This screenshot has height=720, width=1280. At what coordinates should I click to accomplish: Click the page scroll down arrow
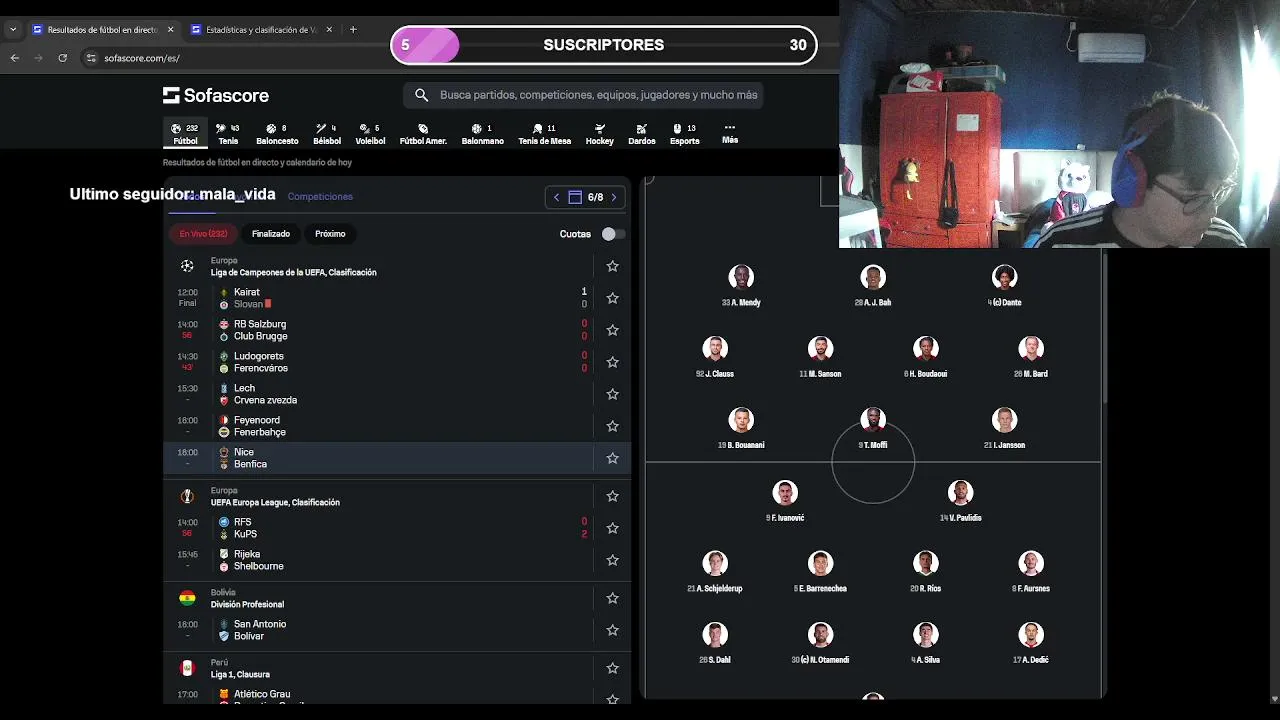click(x=1273, y=698)
